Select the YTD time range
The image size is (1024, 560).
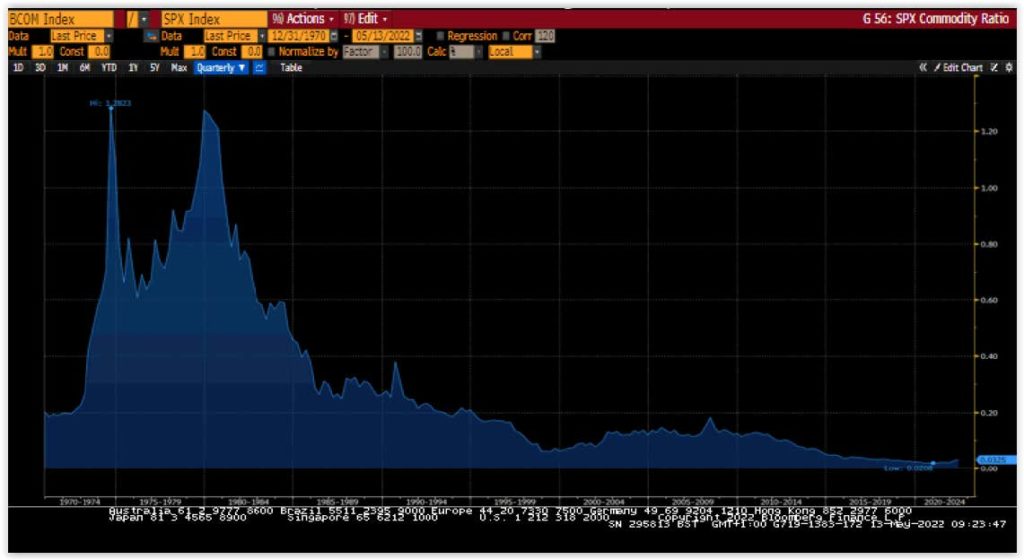tap(107, 68)
